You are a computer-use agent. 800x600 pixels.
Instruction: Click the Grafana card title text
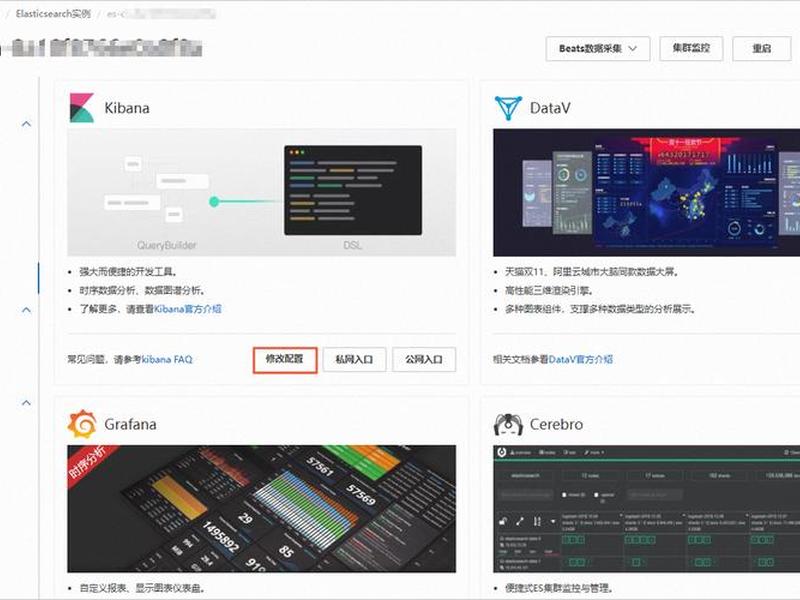coord(130,424)
